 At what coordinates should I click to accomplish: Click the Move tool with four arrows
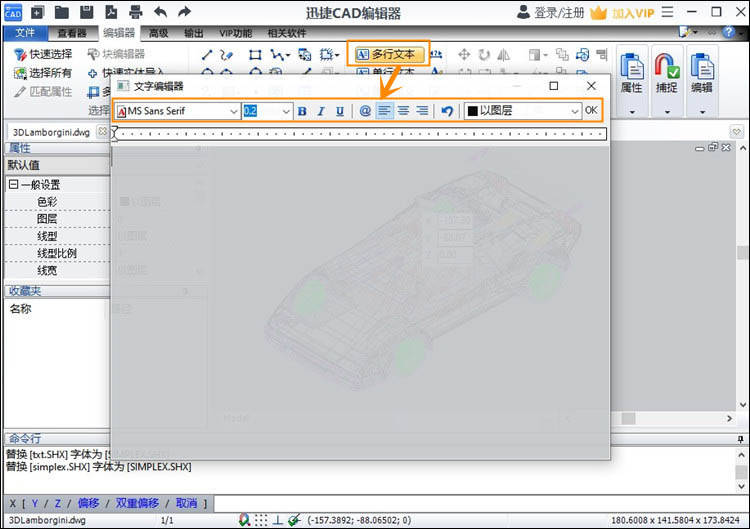(464, 55)
